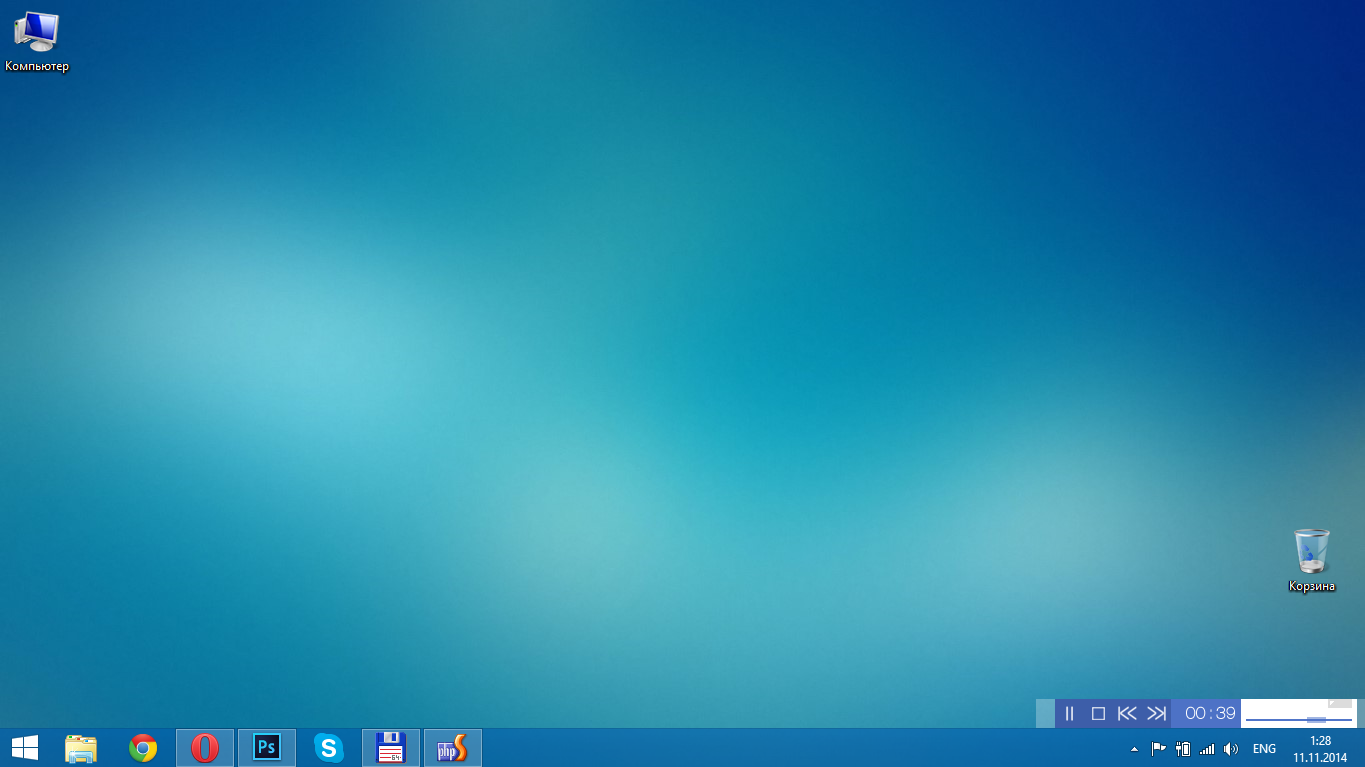Open File Explorer from the taskbar
The height and width of the screenshot is (767, 1365).
point(81,748)
